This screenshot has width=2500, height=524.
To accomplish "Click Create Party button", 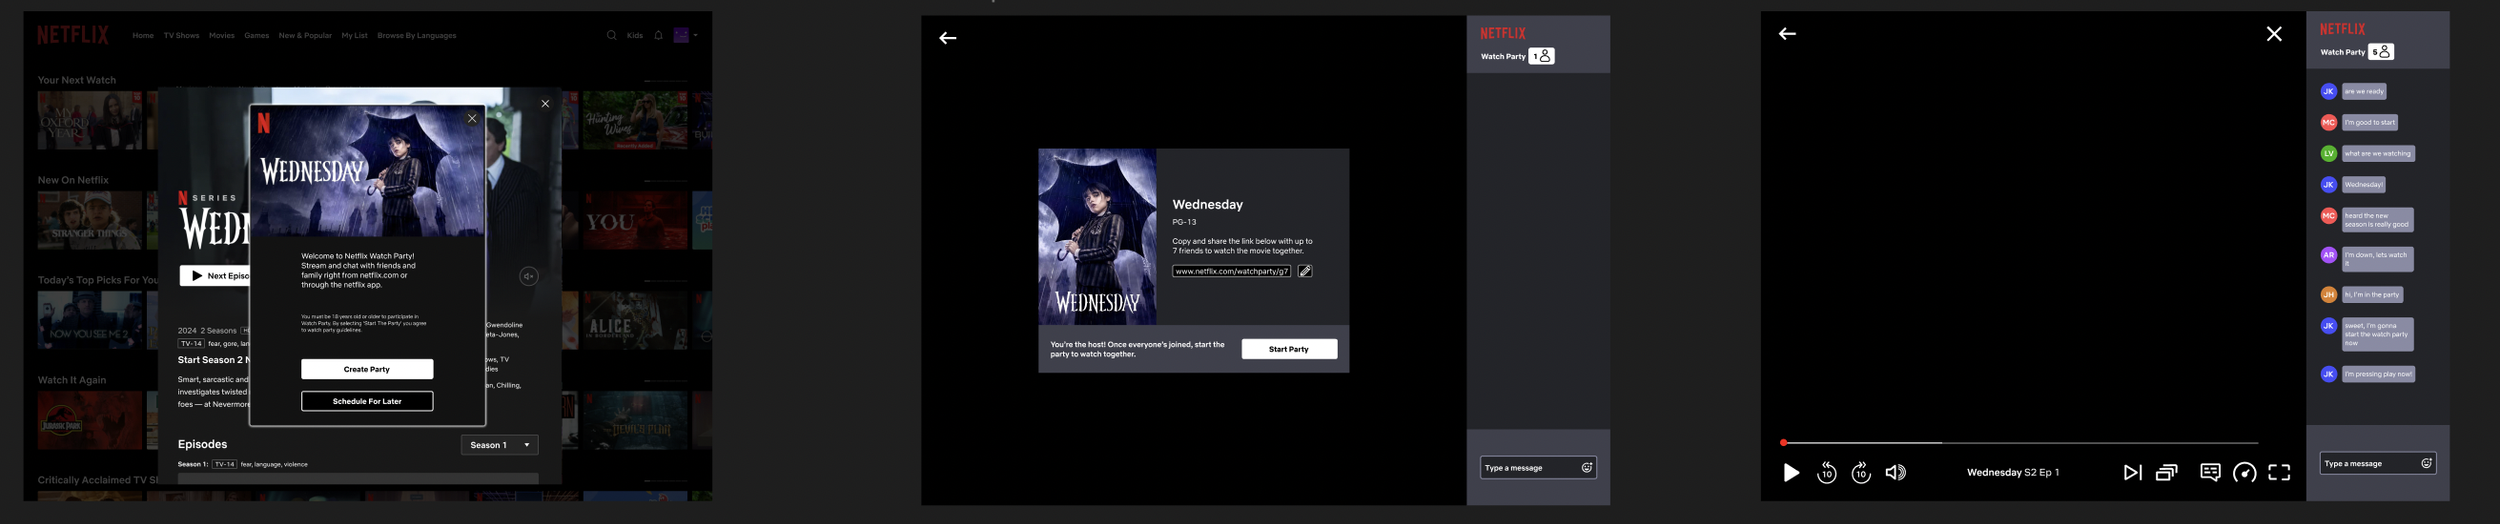I will tap(367, 369).
